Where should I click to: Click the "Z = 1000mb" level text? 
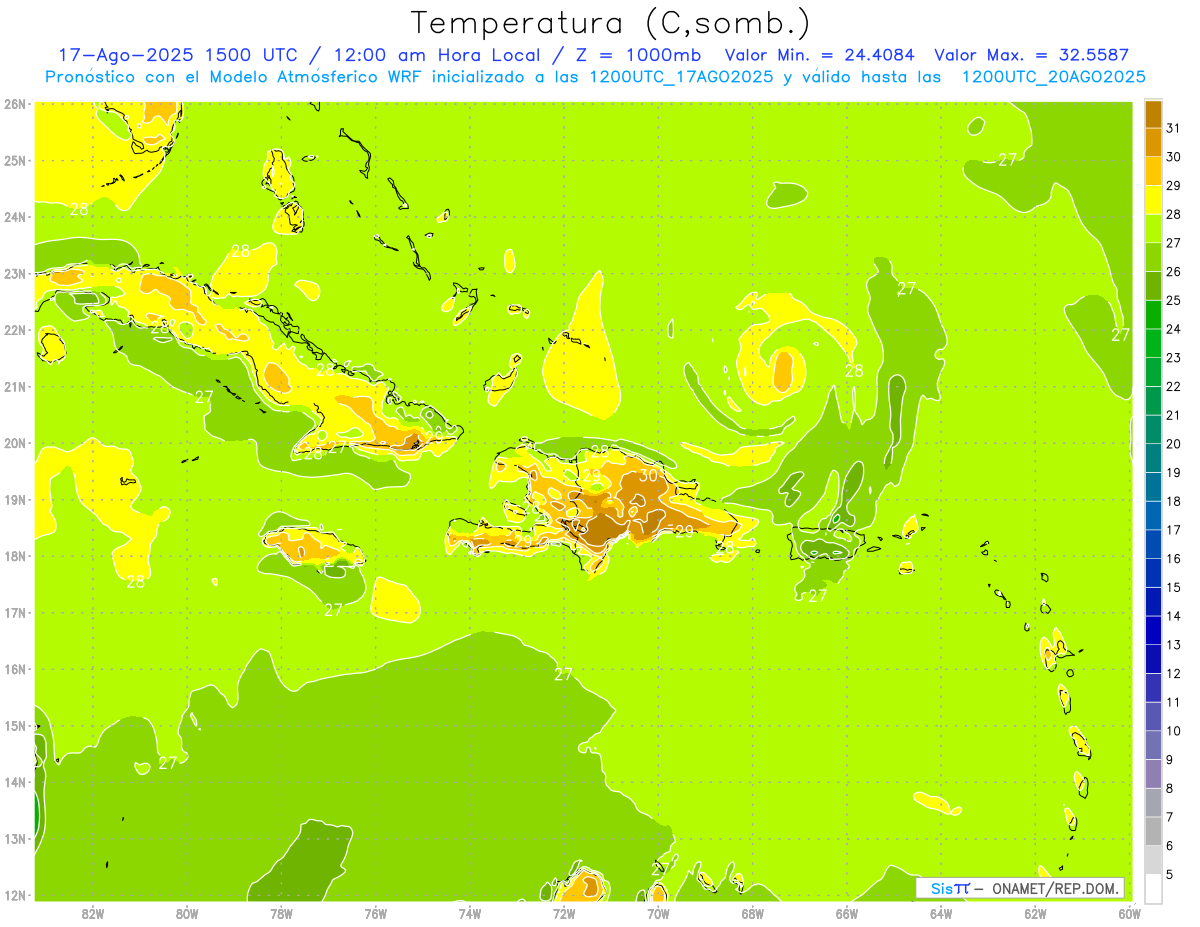coord(638,55)
